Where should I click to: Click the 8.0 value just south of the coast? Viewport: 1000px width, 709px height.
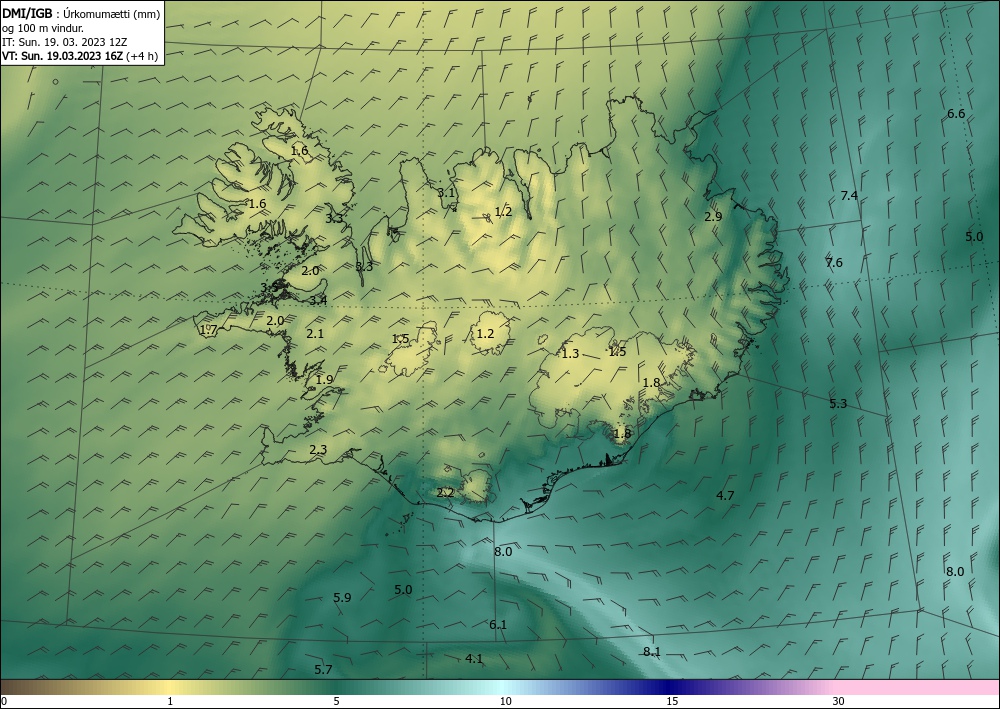(x=503, y=552)
